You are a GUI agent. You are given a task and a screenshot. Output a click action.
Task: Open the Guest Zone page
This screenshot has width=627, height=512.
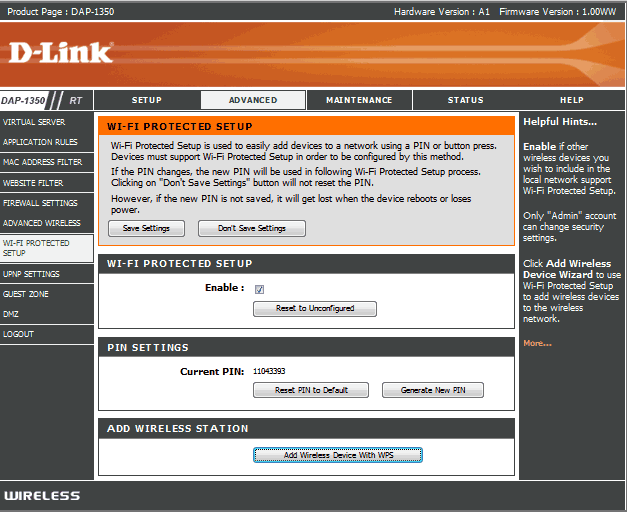(25, 294)
